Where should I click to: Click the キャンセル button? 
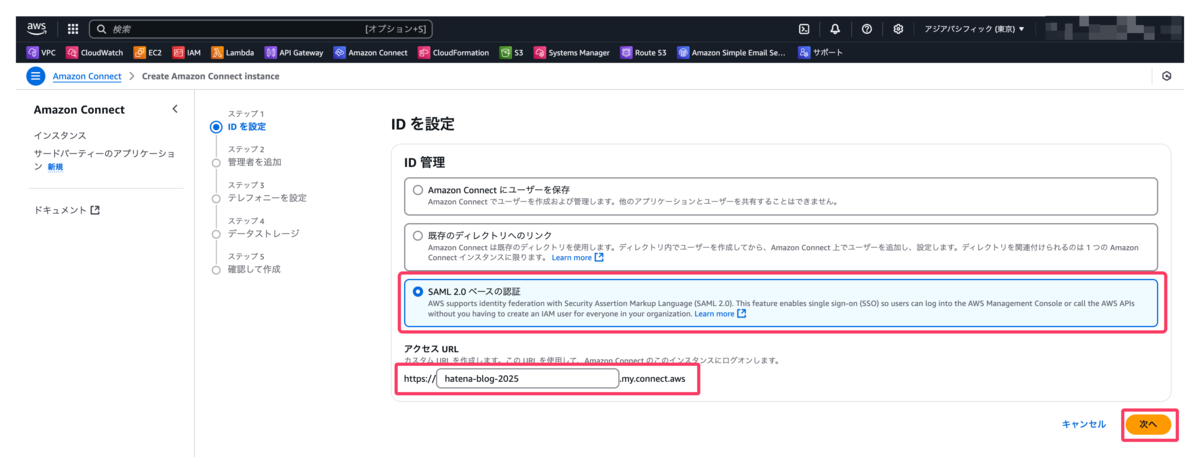(x=1084, y=424)
